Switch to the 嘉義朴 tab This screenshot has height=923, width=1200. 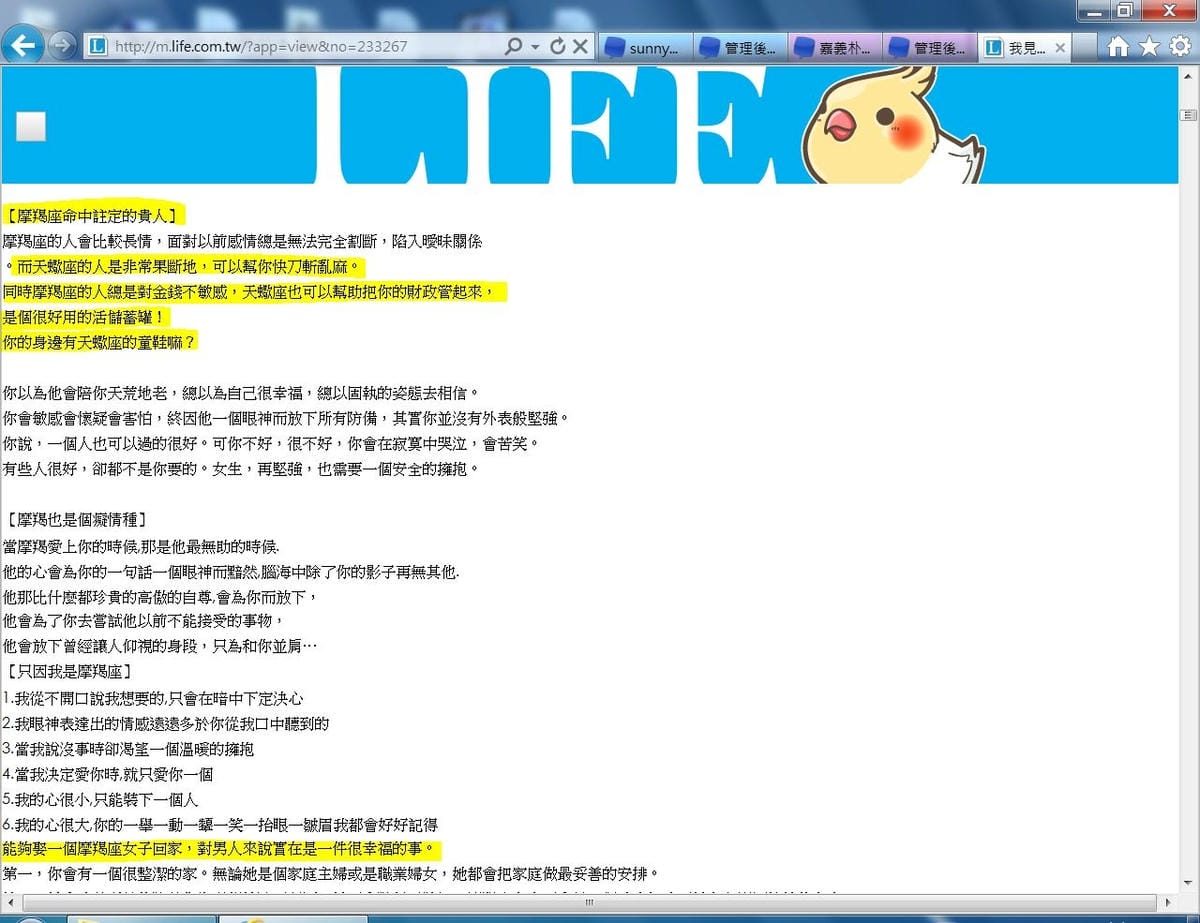coord(837,46)
